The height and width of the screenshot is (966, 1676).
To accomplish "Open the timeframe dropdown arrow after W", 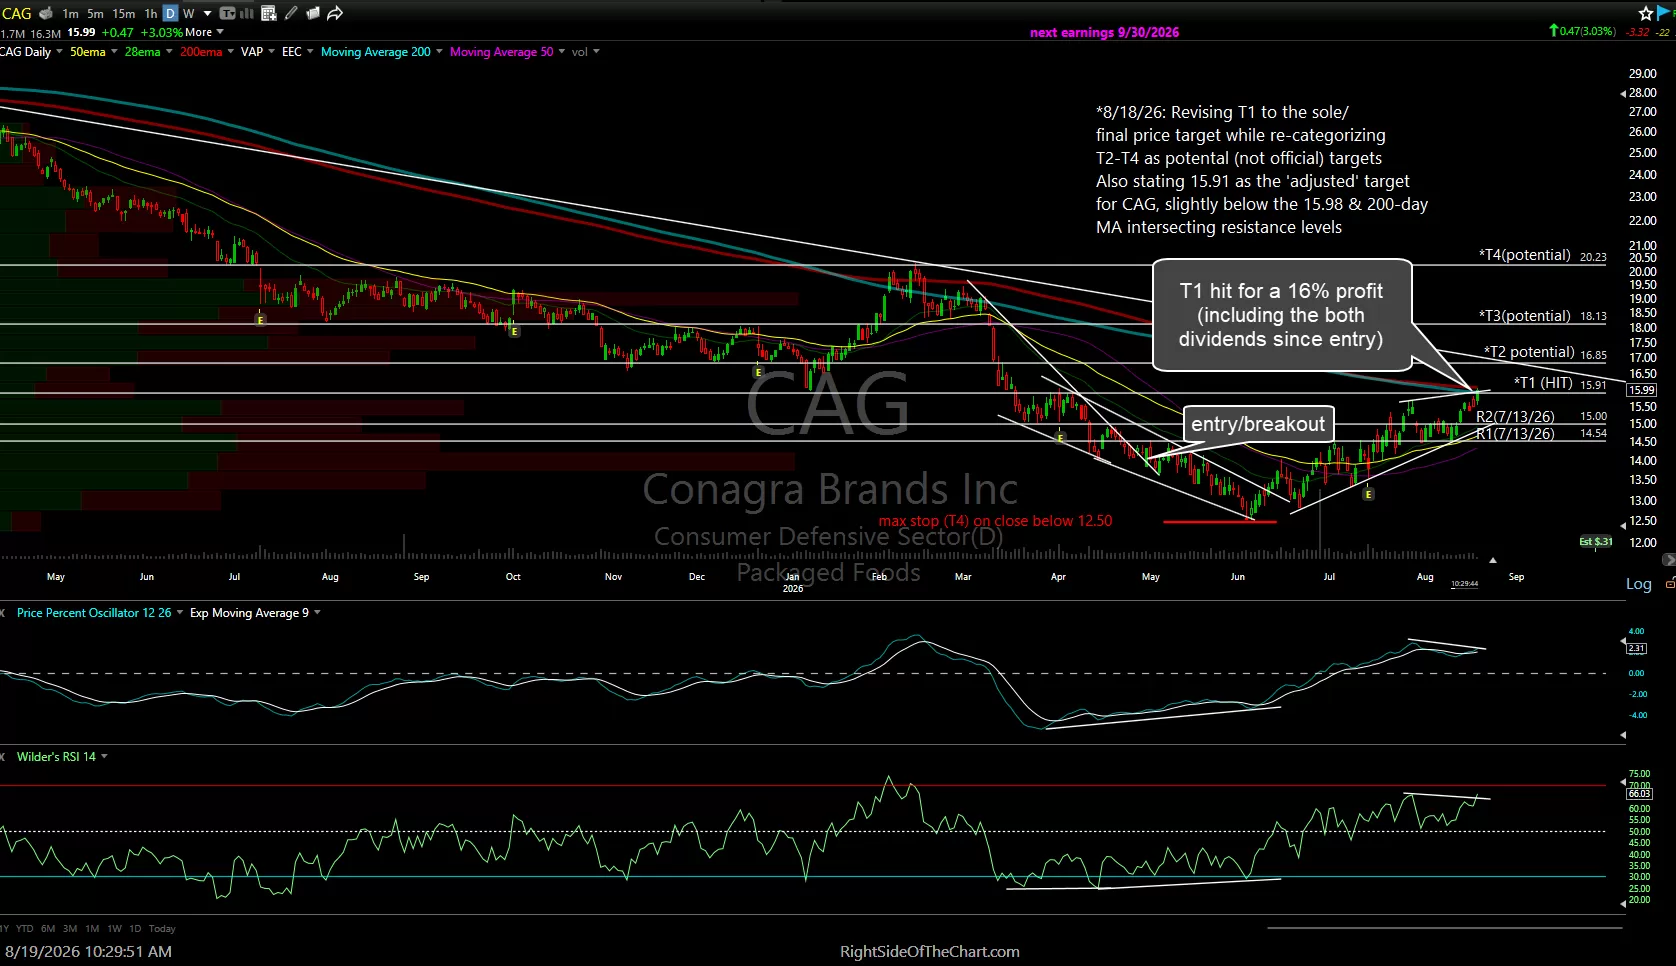I will (207, 13).
